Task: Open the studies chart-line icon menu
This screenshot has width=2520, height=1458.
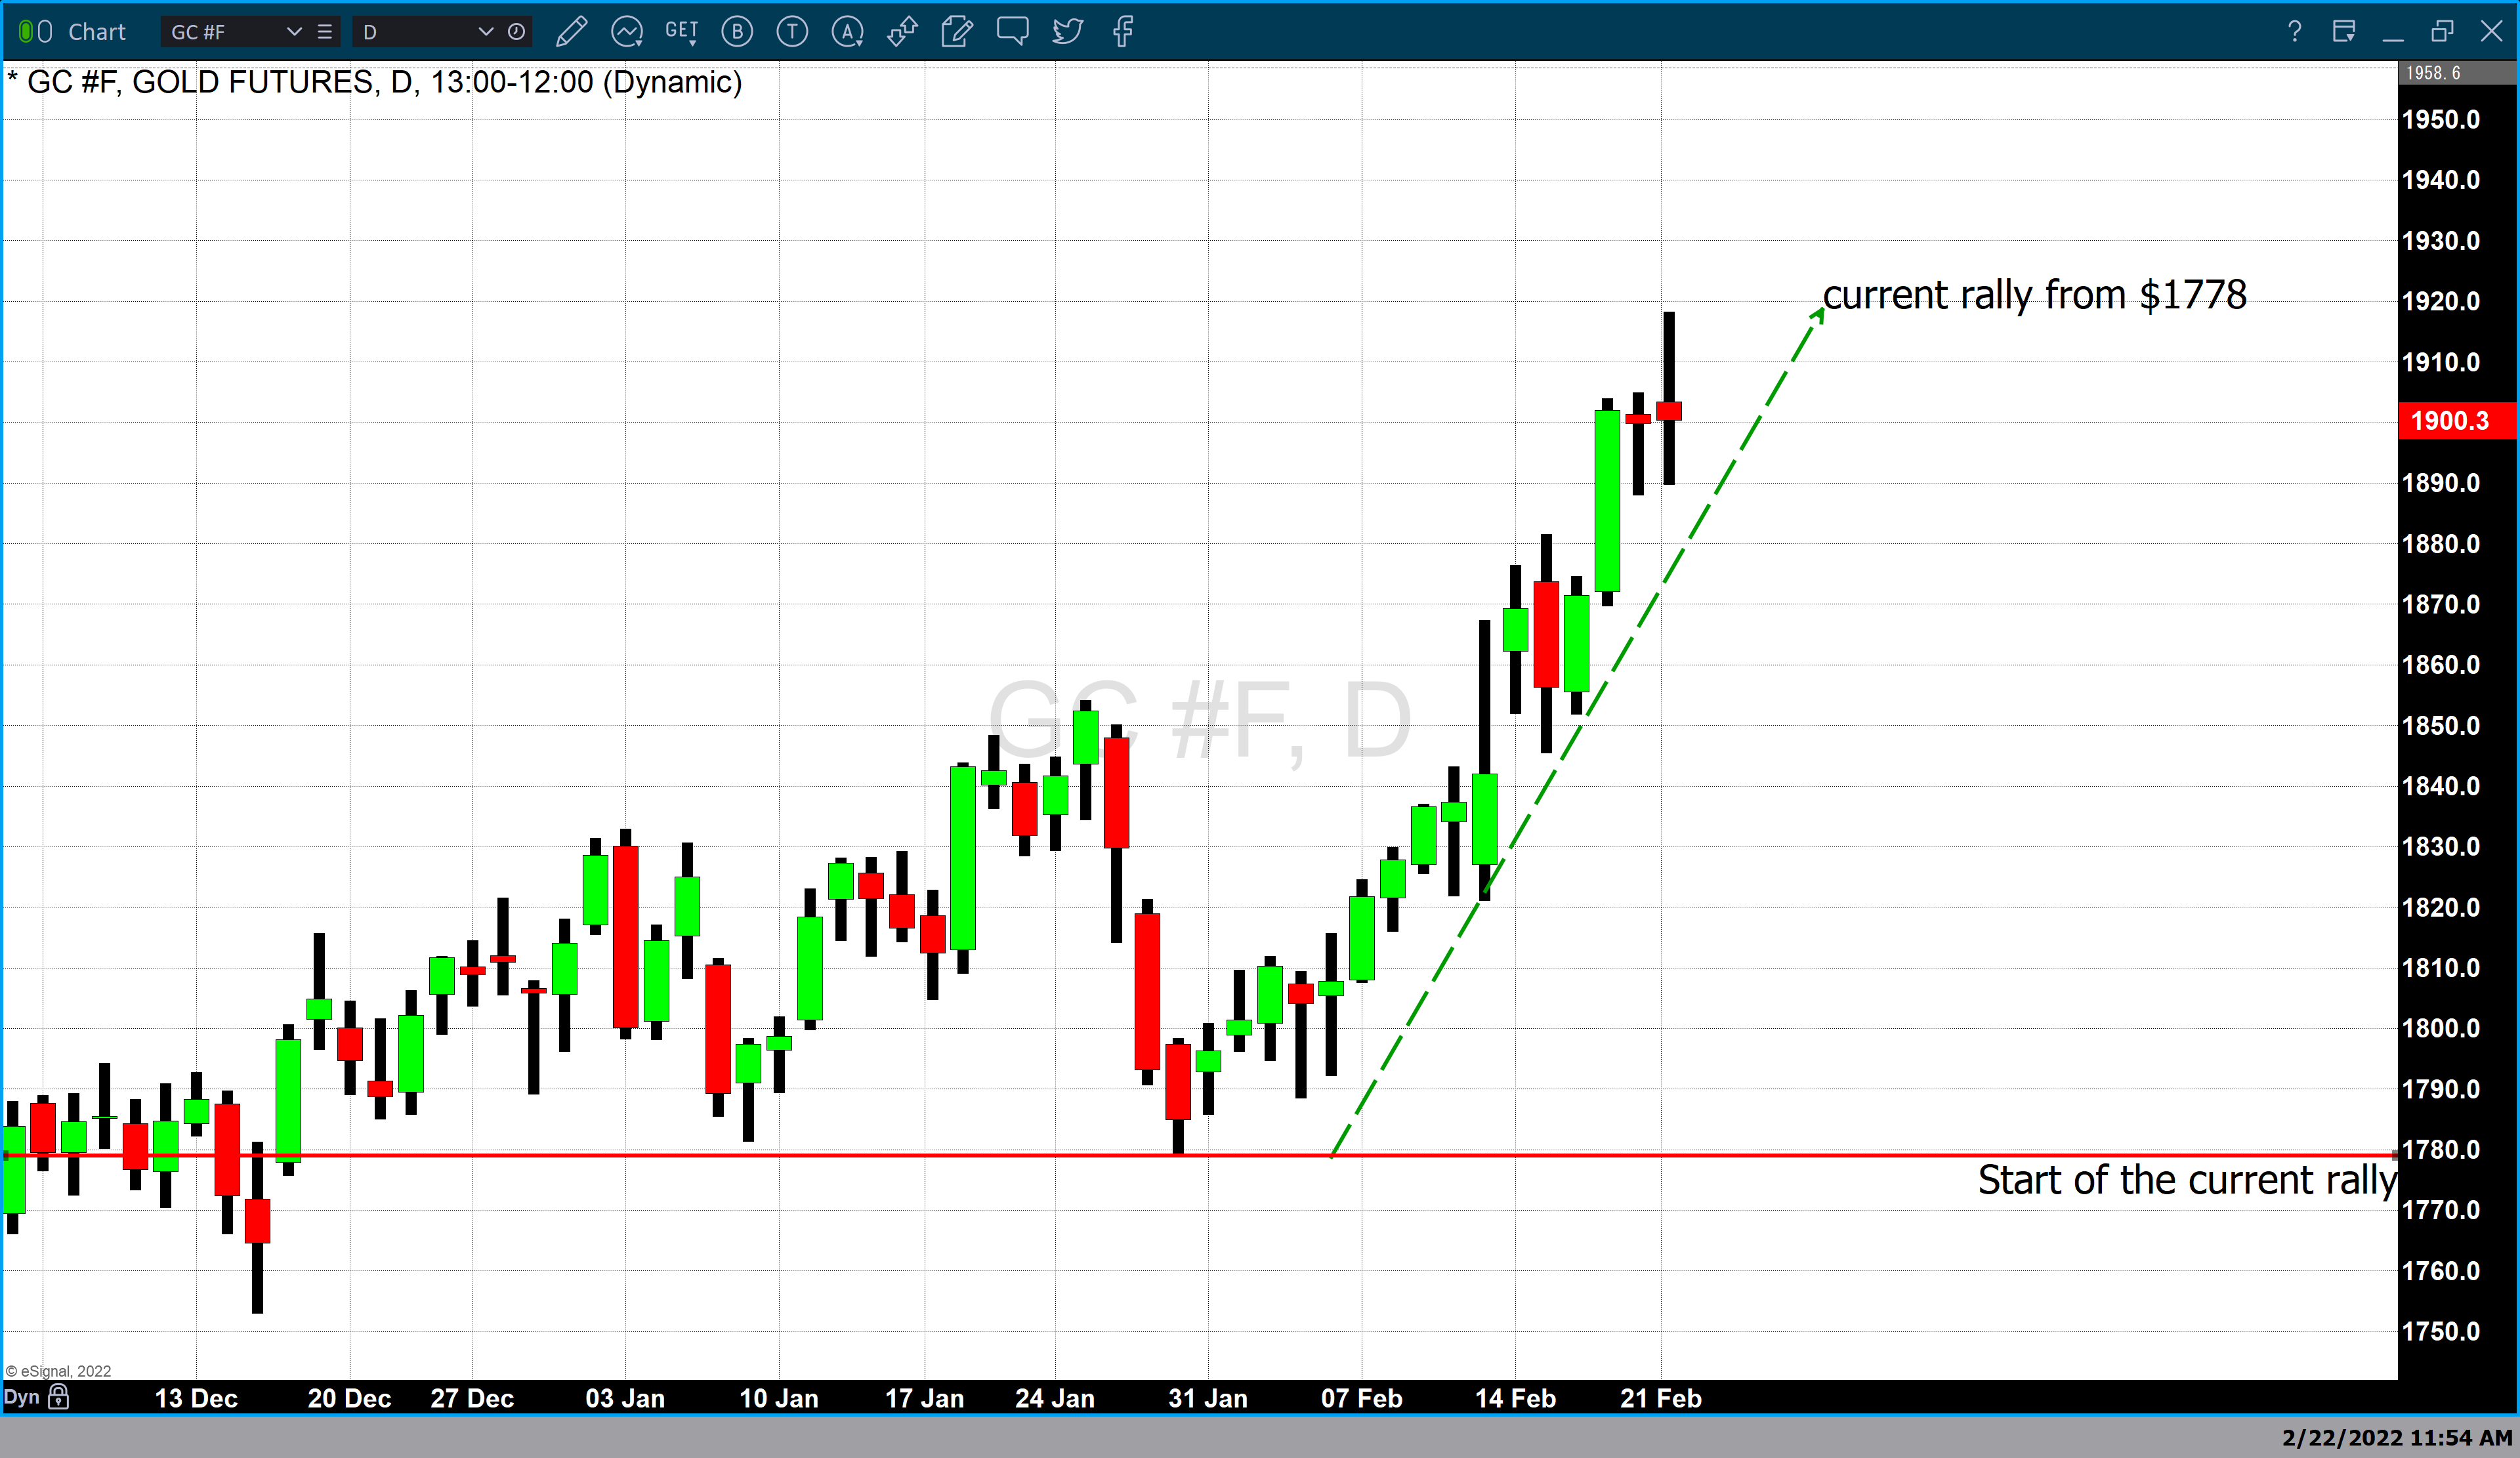Action: click(x=627, y=32)
